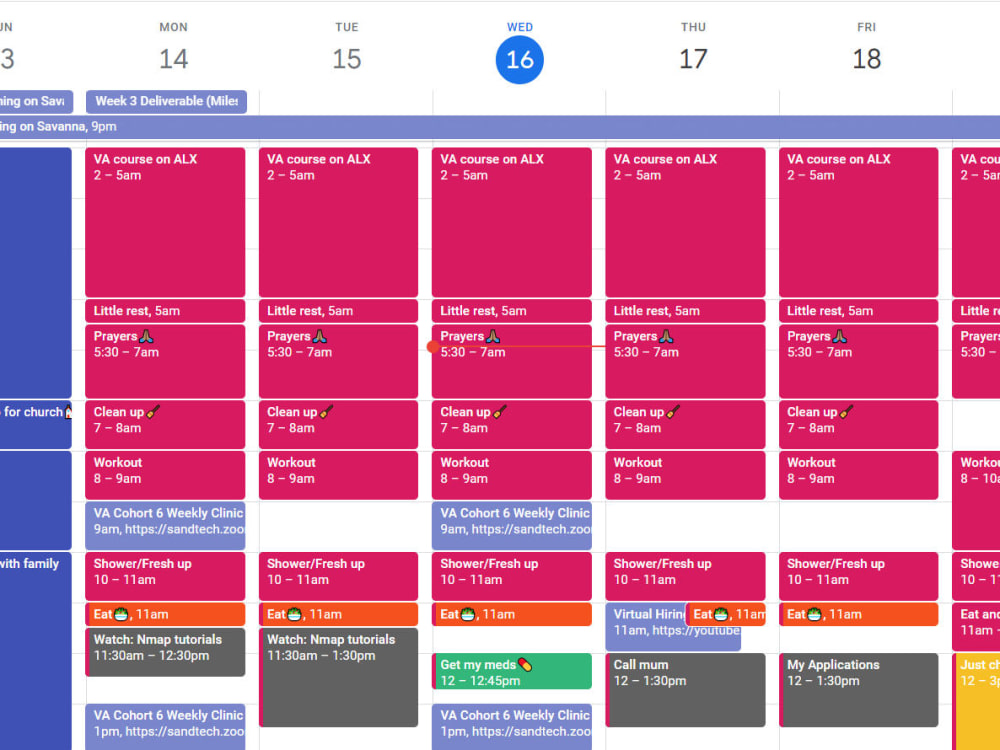
Task: Open Tuesday Workout 8 – 9am event
Action: coord(339,475)
